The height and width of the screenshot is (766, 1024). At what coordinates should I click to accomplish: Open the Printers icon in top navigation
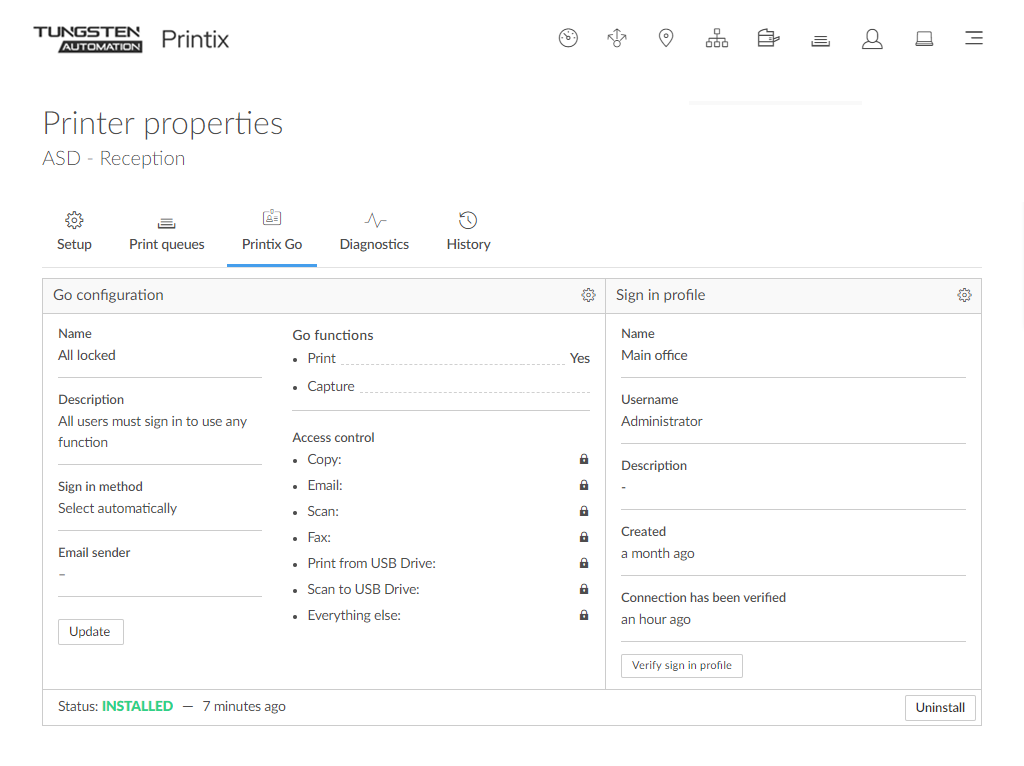tap(768, 39)
